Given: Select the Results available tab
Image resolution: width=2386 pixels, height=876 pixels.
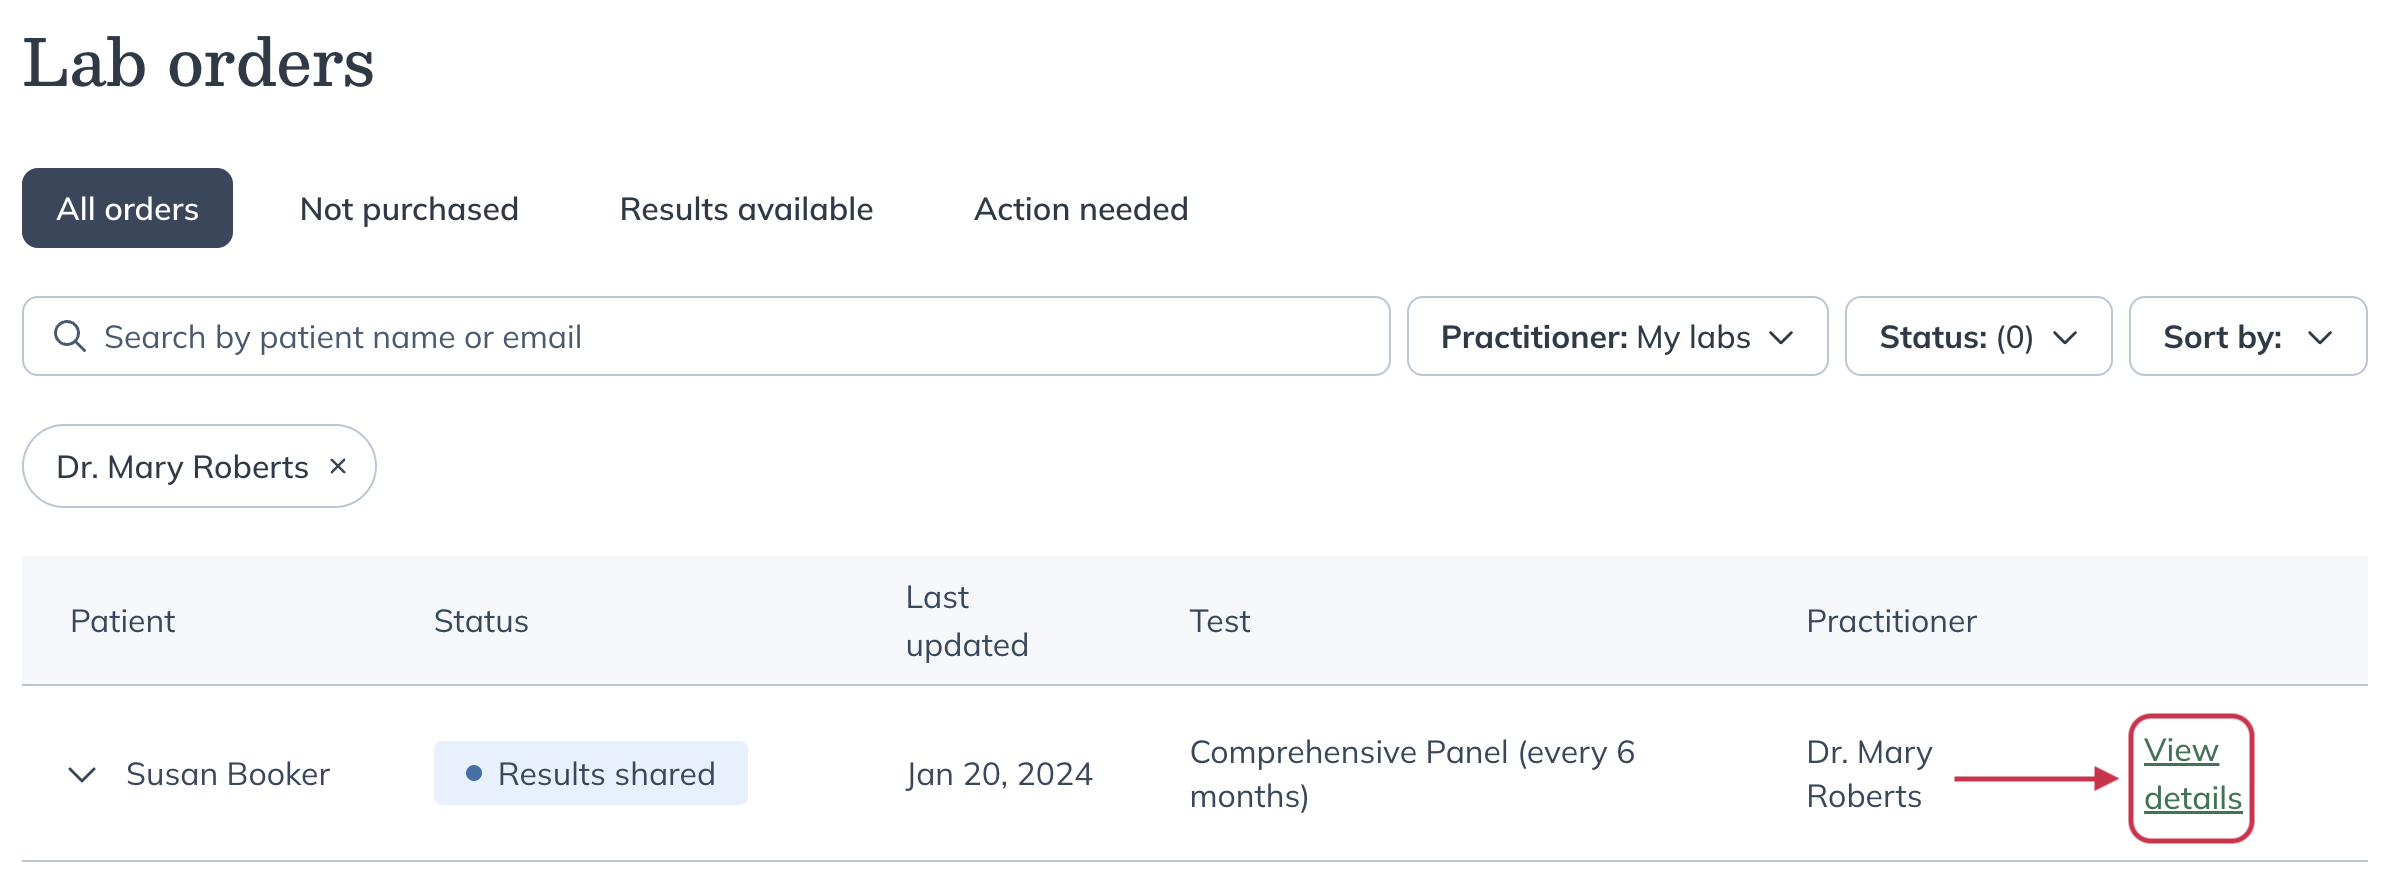Looking at the screenshot, I should click(746, 208).
